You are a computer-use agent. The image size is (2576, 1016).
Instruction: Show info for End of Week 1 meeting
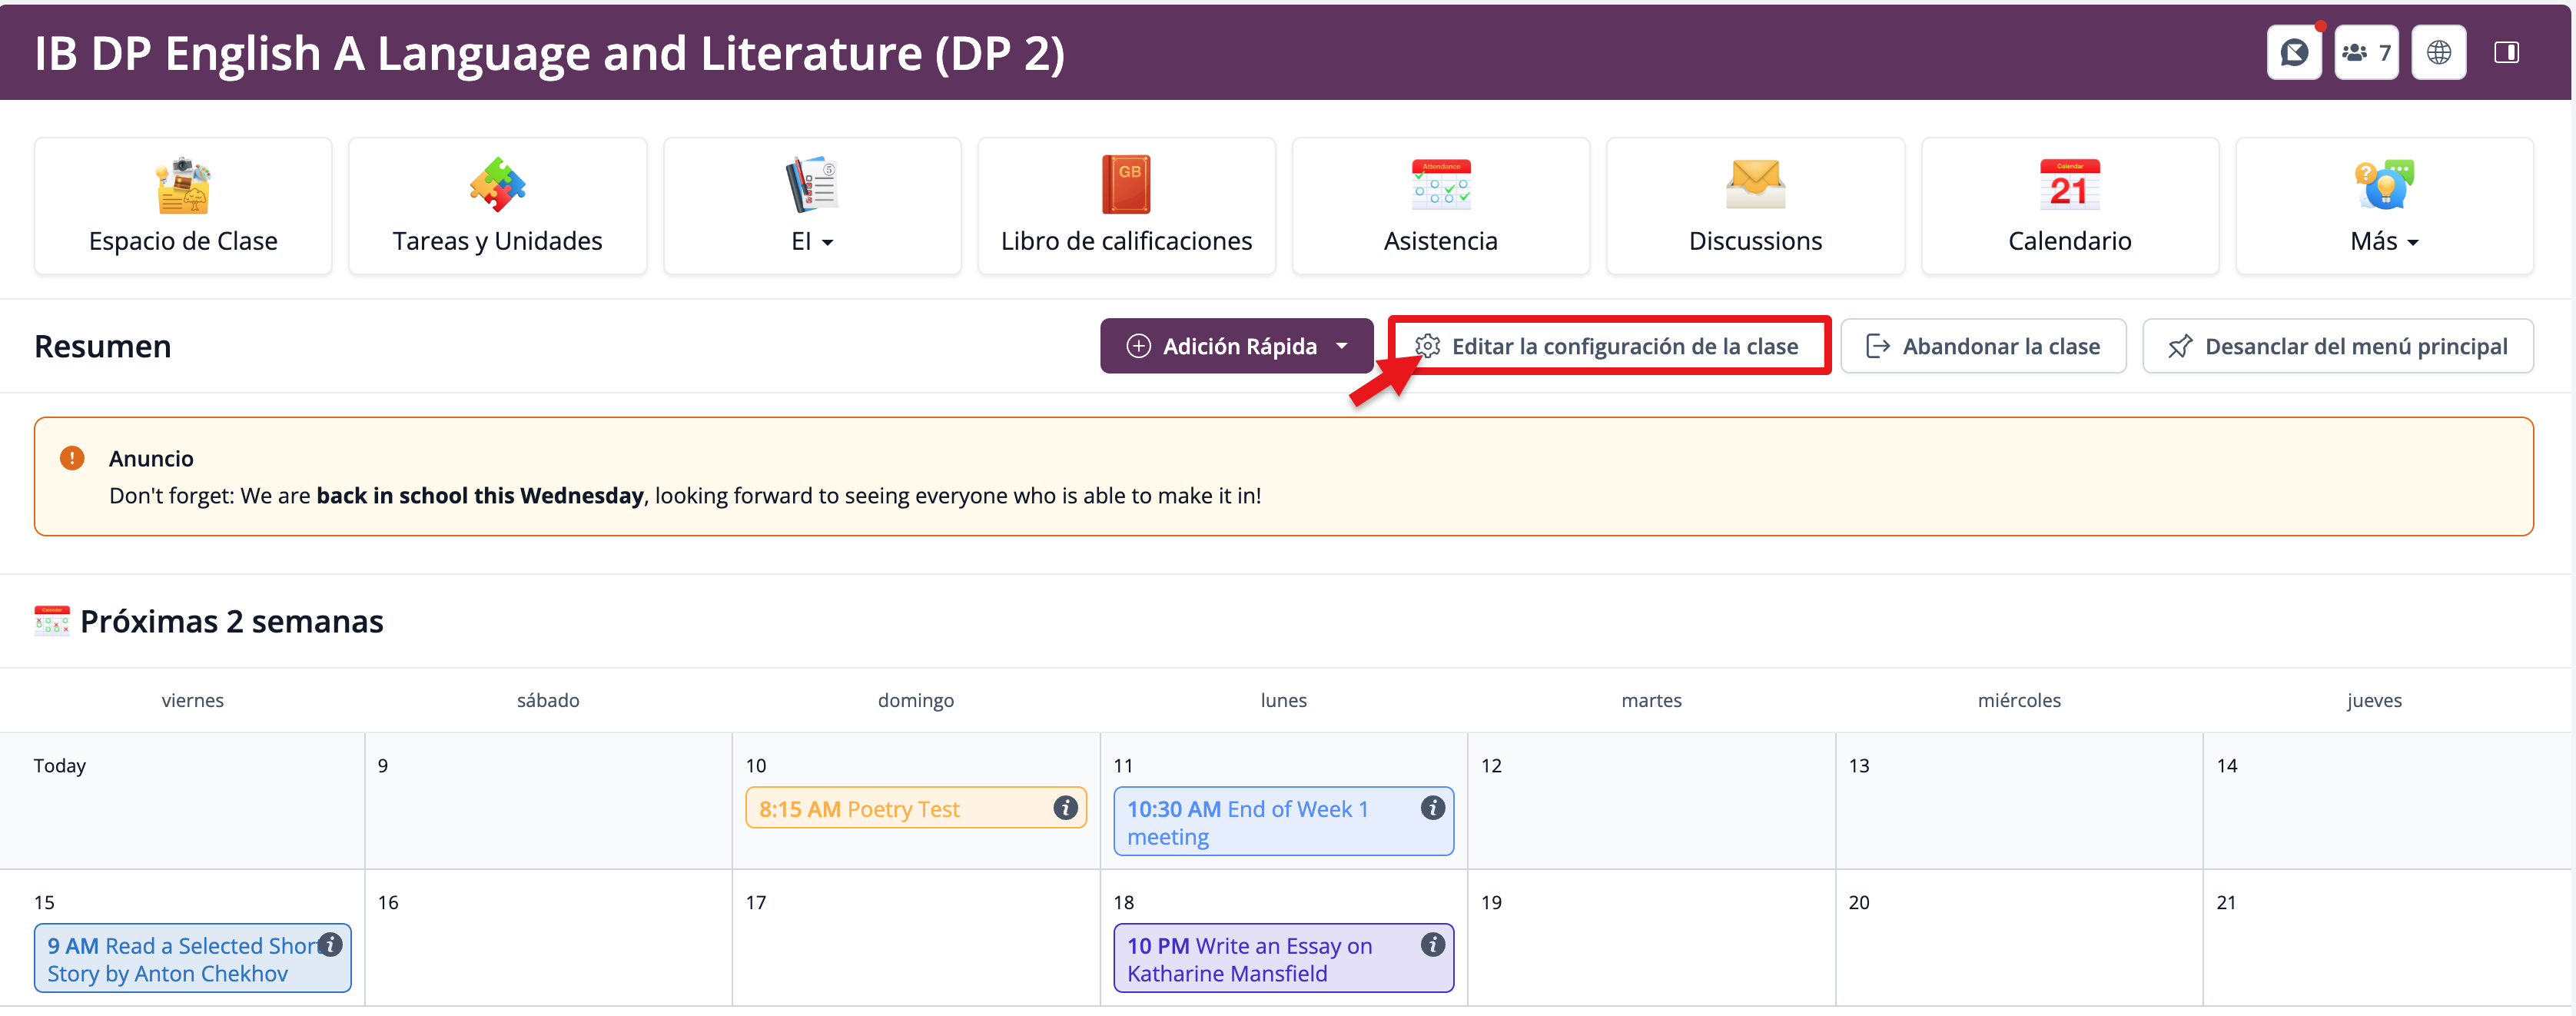click(x=1432, y=808)
